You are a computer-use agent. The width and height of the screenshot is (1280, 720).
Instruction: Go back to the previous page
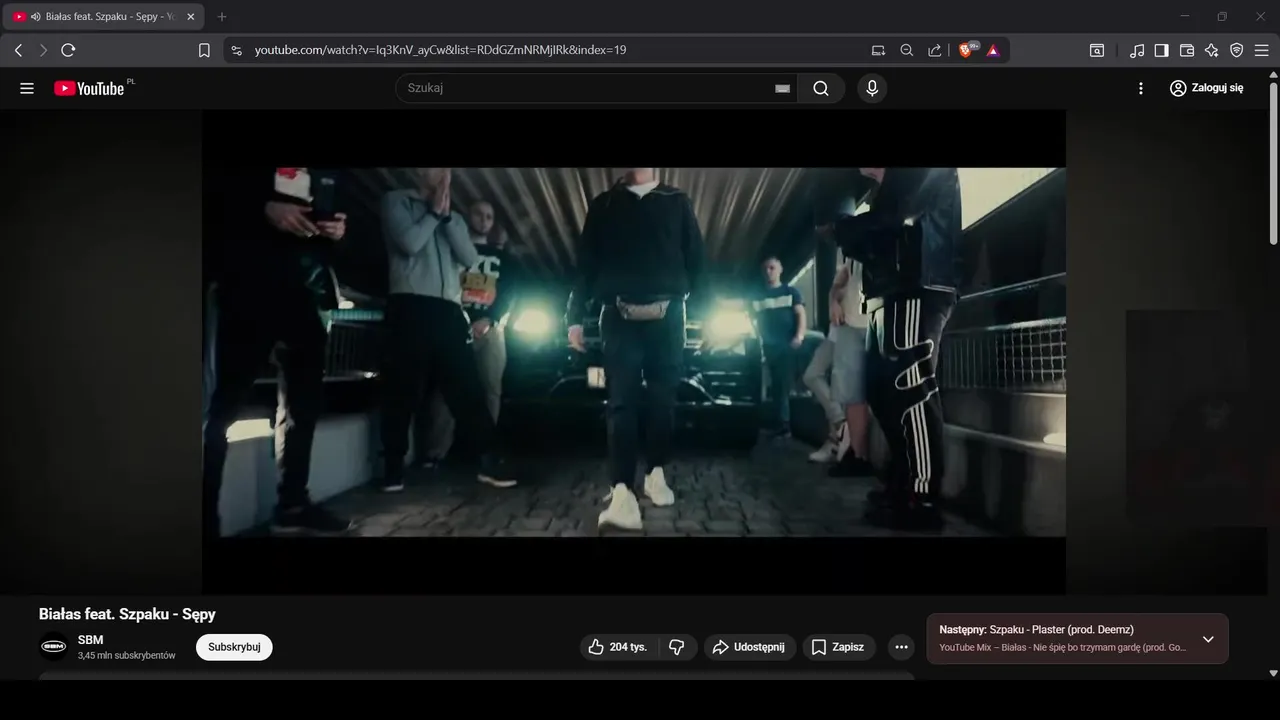pos(18,50)
